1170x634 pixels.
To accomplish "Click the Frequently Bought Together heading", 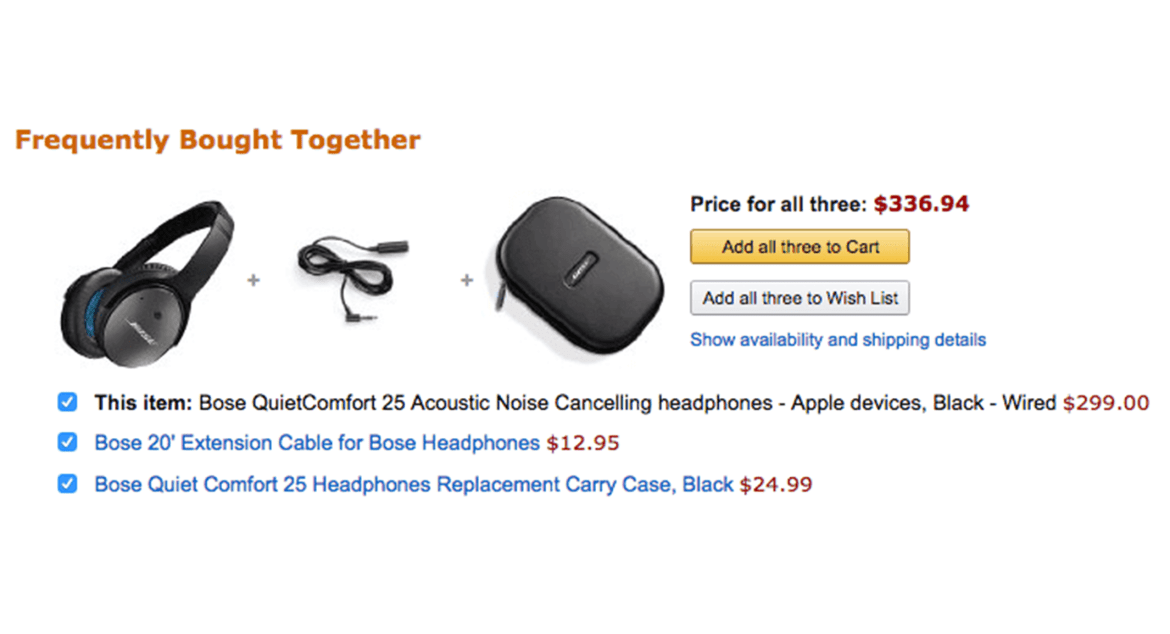I will (x=218, y=140).
